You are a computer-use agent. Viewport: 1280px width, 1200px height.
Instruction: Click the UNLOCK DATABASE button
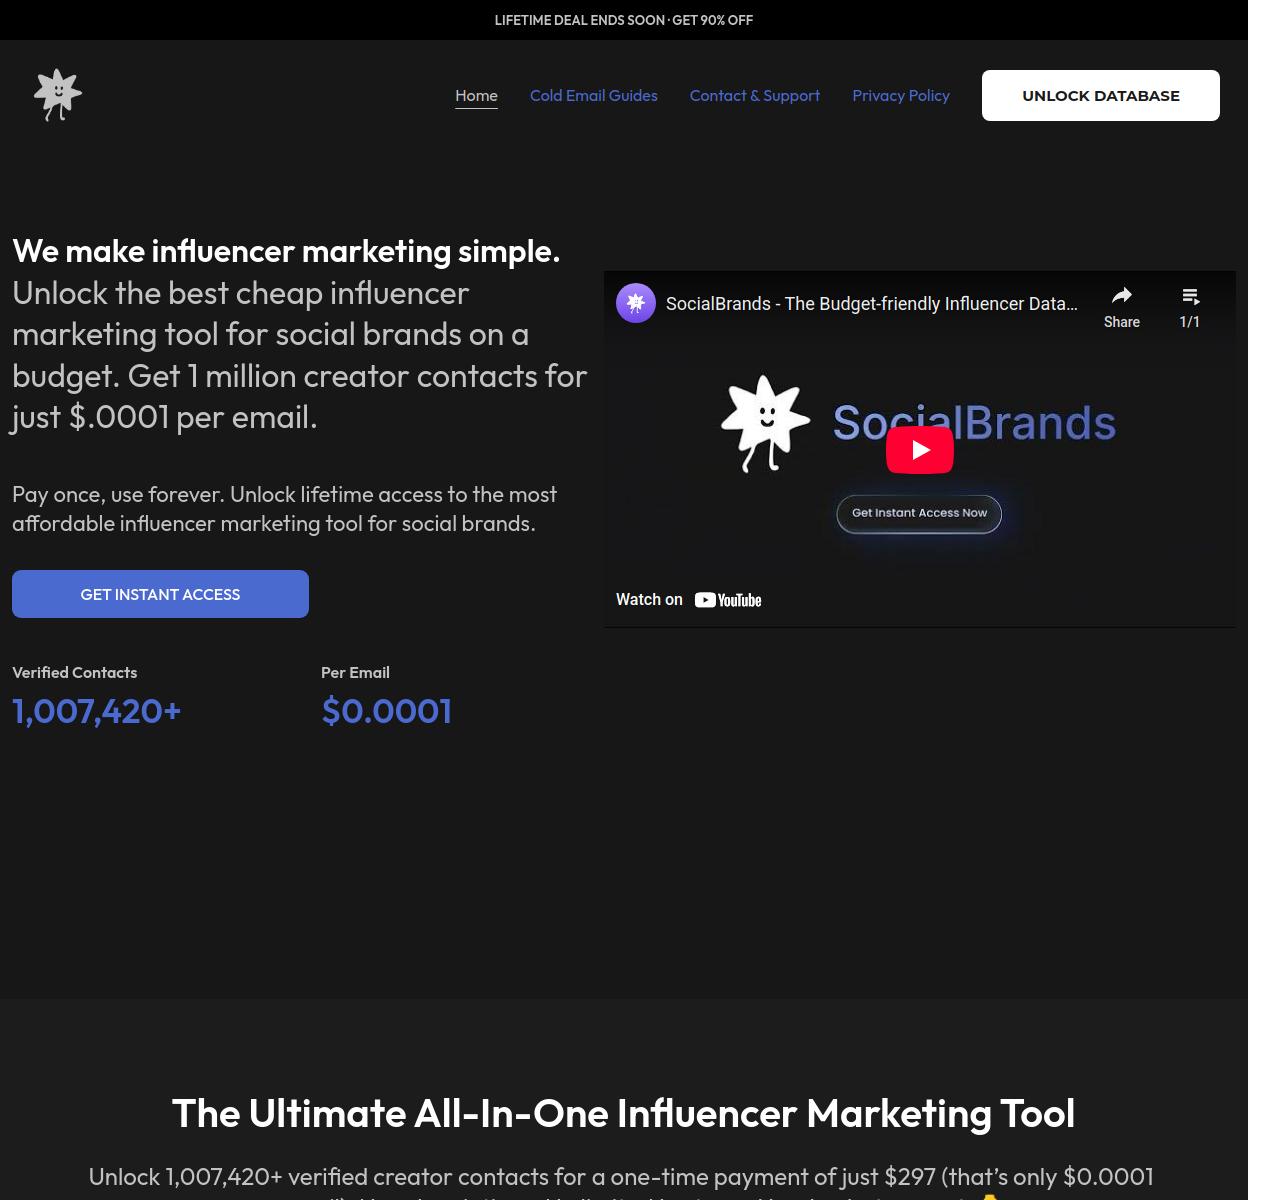click(1101, 95)
